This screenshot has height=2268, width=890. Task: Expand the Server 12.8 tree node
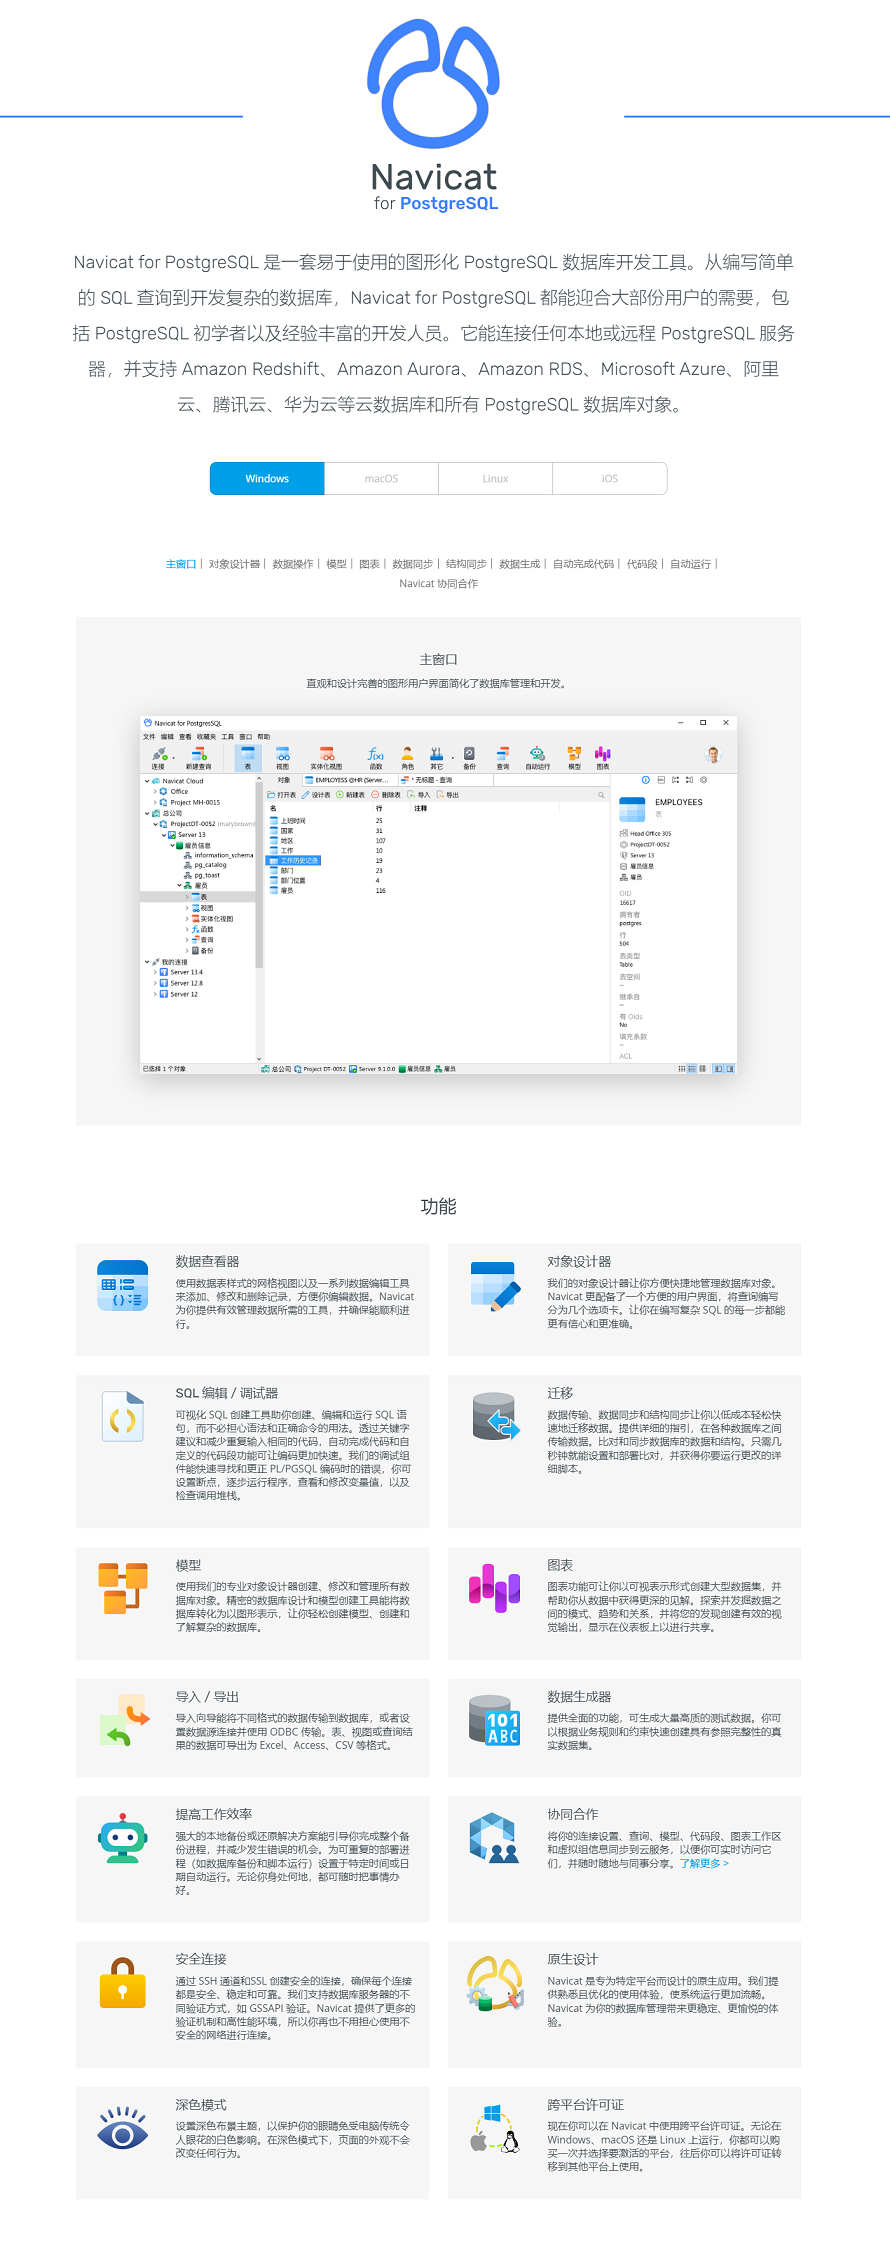pos(155,983)
